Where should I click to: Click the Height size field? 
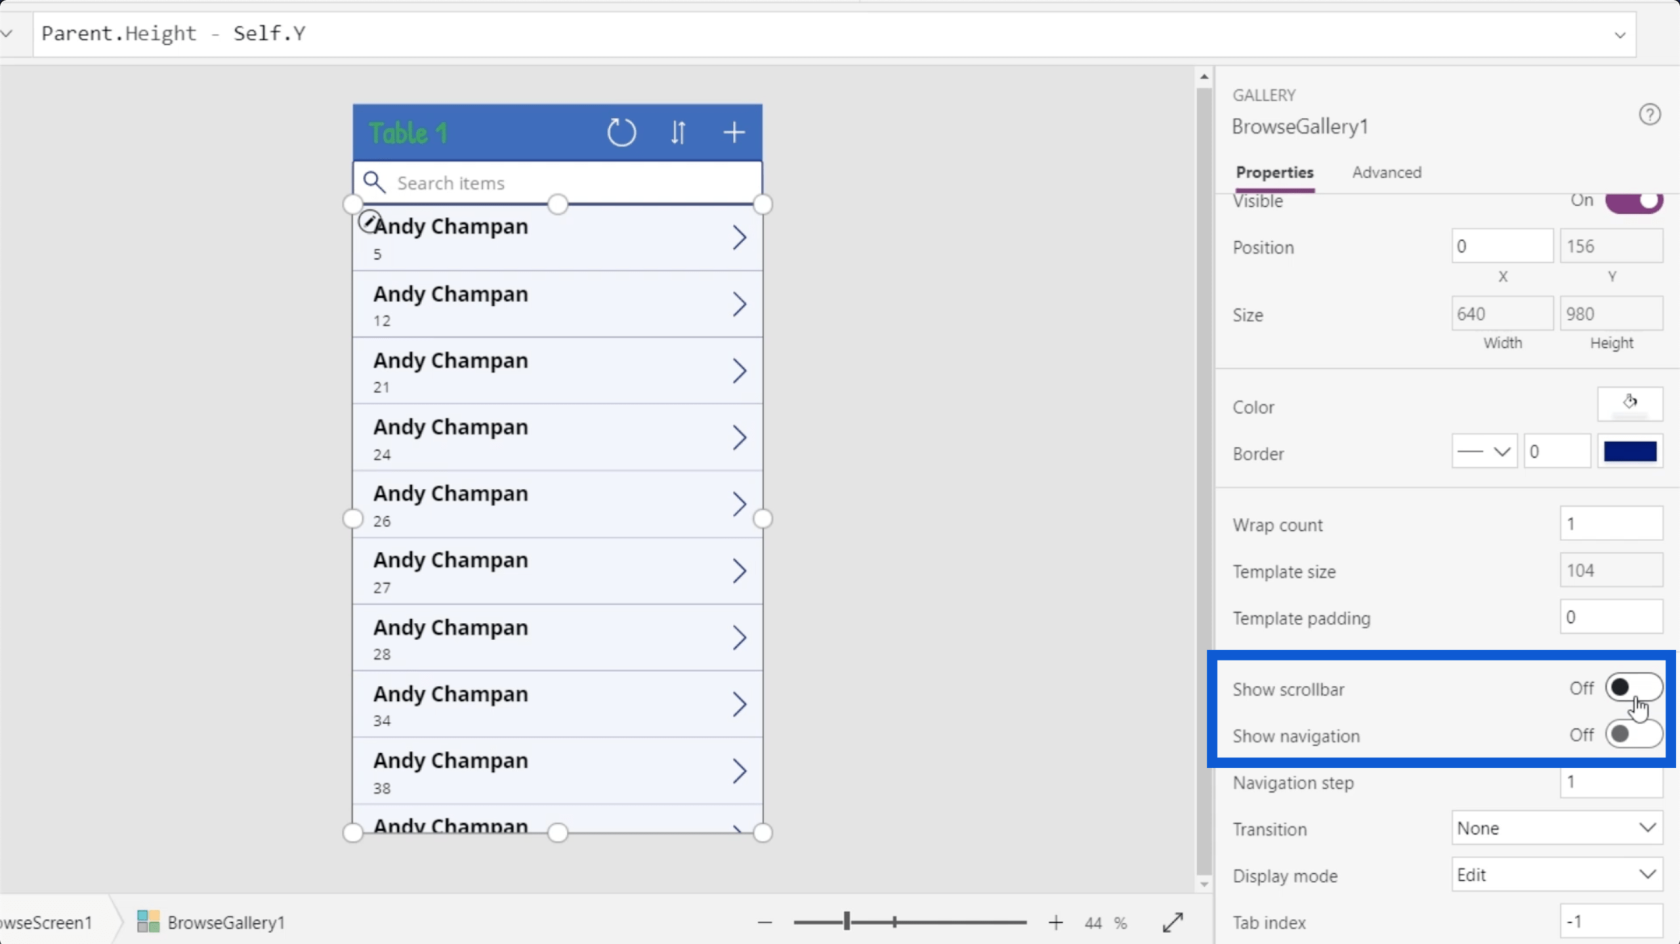click(x=1611, y=314)
